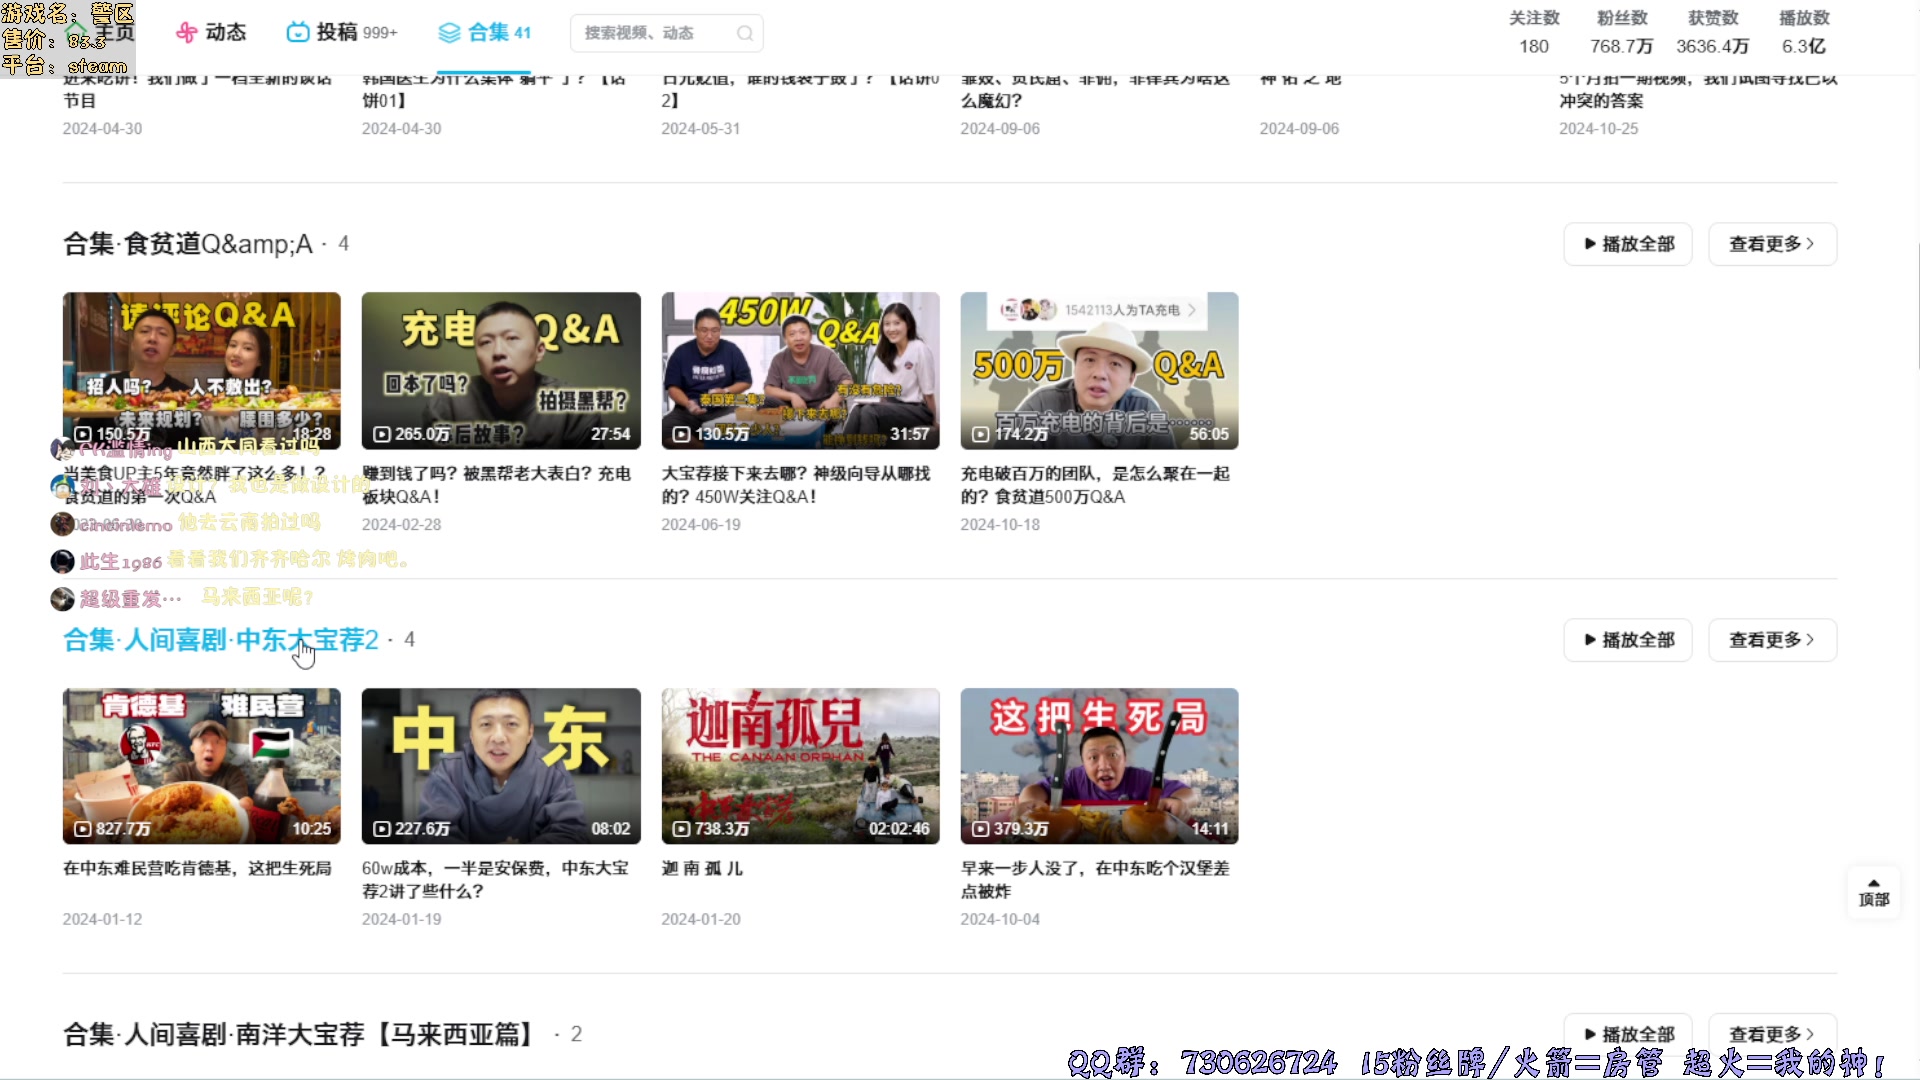Click date 2024-10-04
Image resolution: width=1920 pixels, height=1080 pixels.
click(1000, 919)
